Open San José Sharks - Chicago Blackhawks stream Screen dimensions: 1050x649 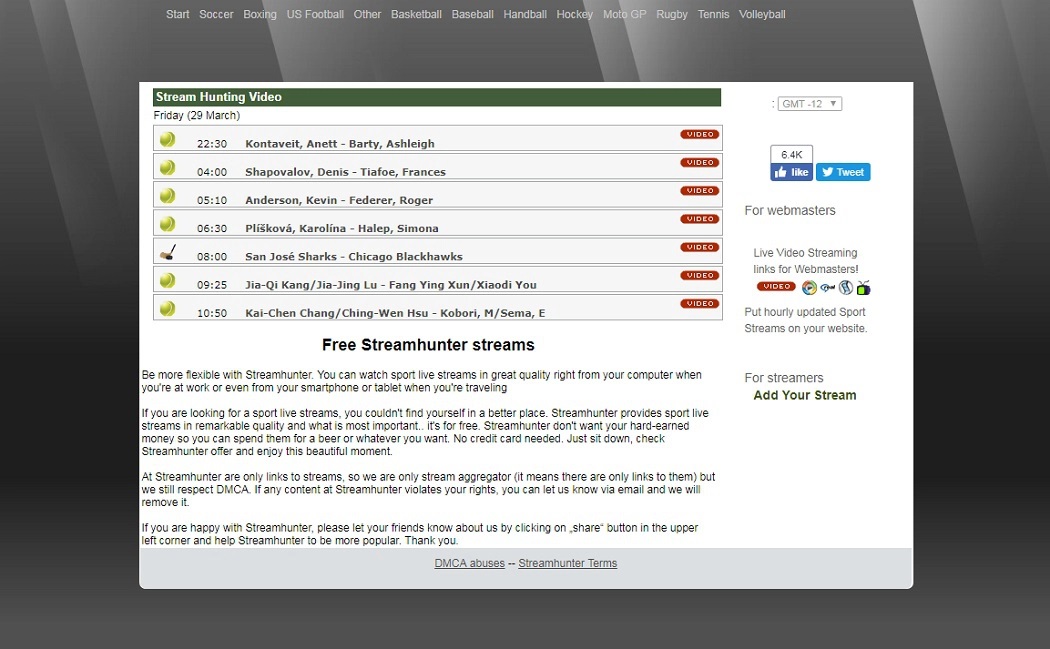[354, 256]
